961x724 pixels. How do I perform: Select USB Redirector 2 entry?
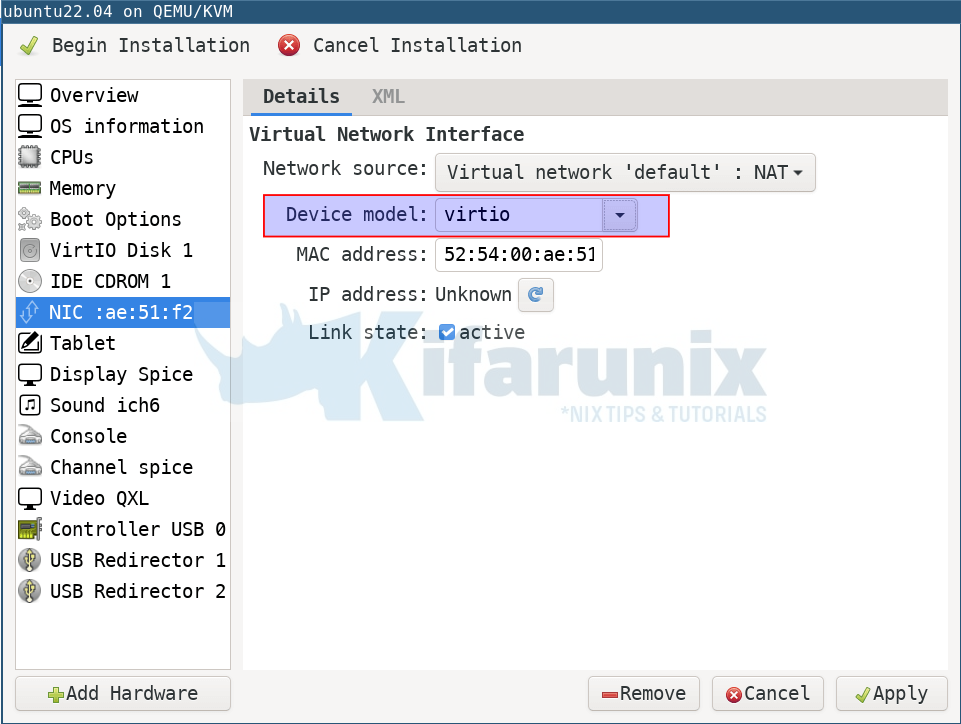coord(123,591)
